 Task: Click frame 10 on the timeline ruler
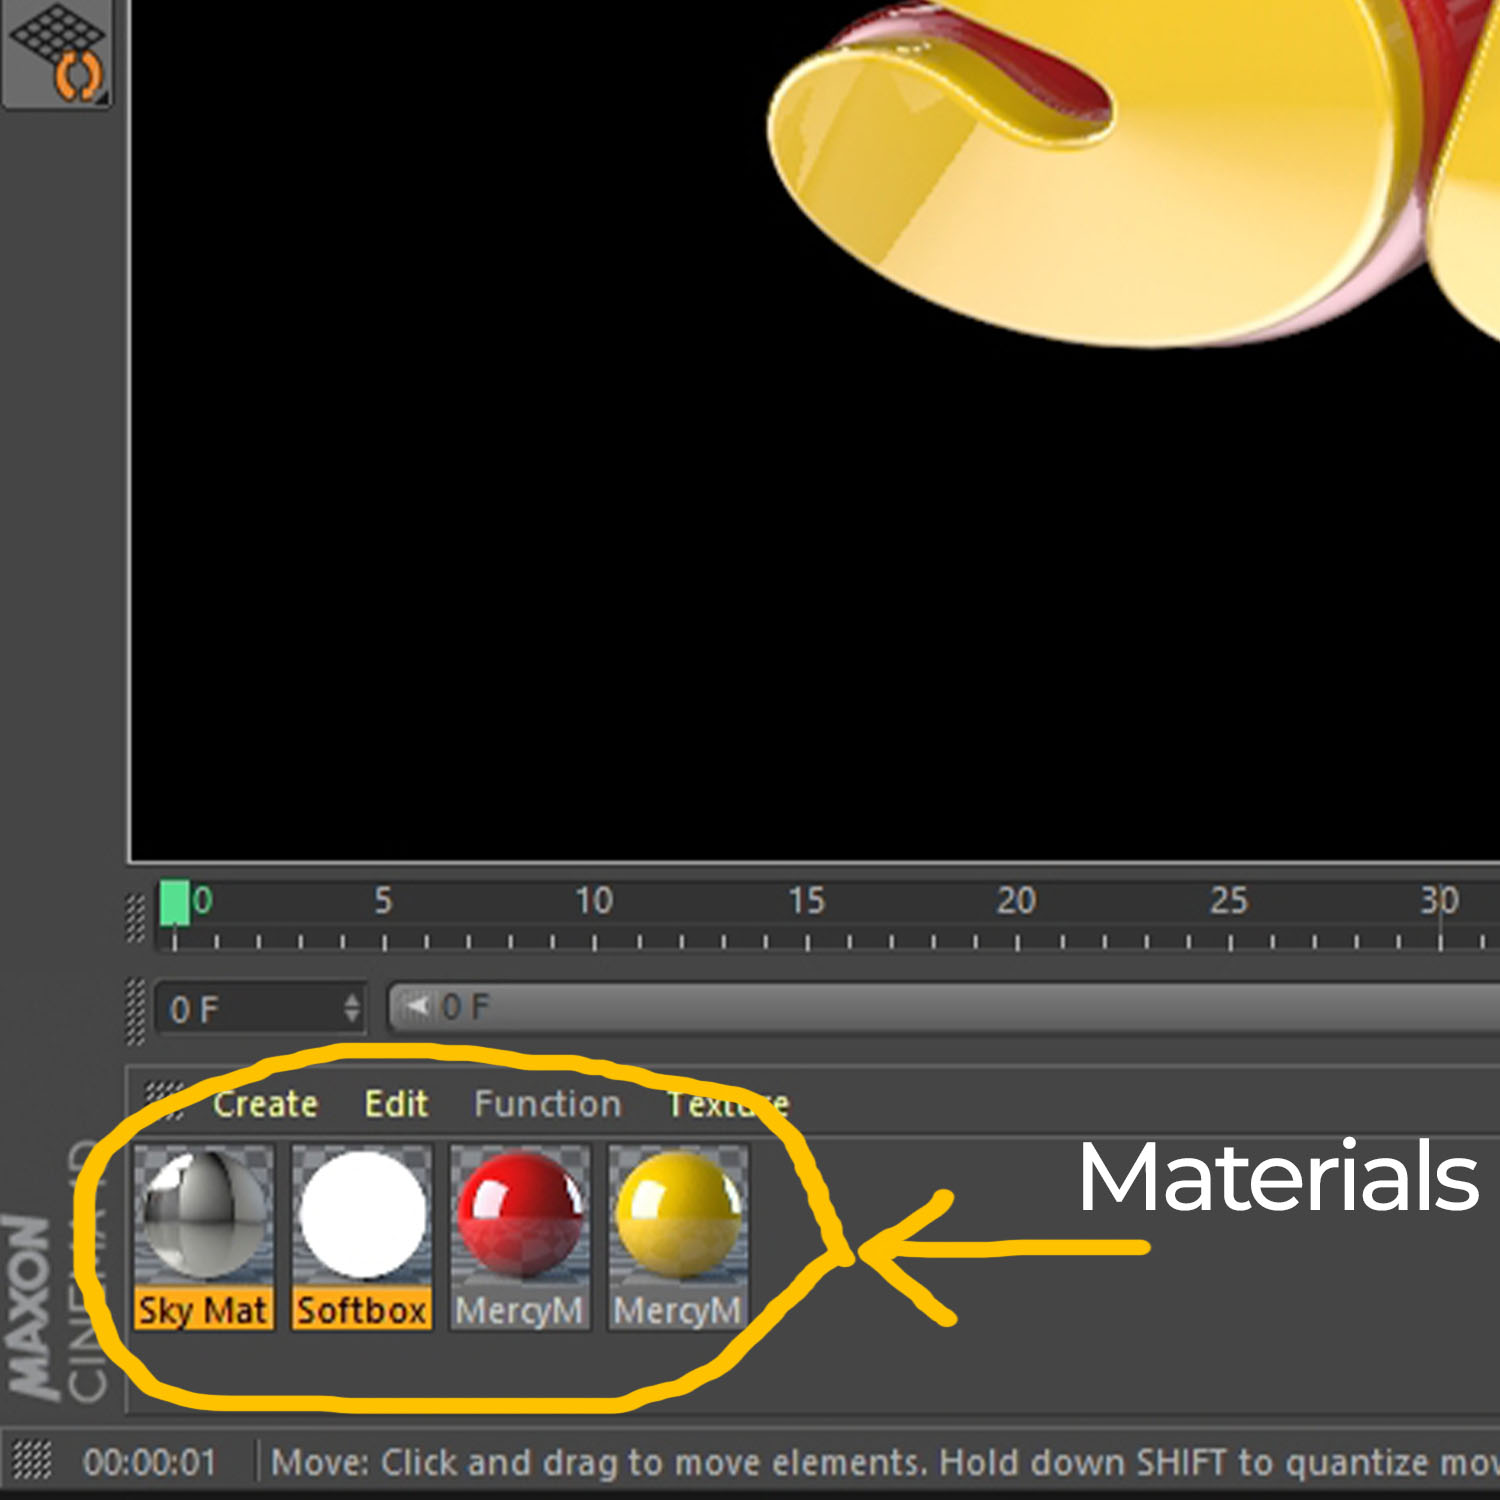tap(593, 901)
